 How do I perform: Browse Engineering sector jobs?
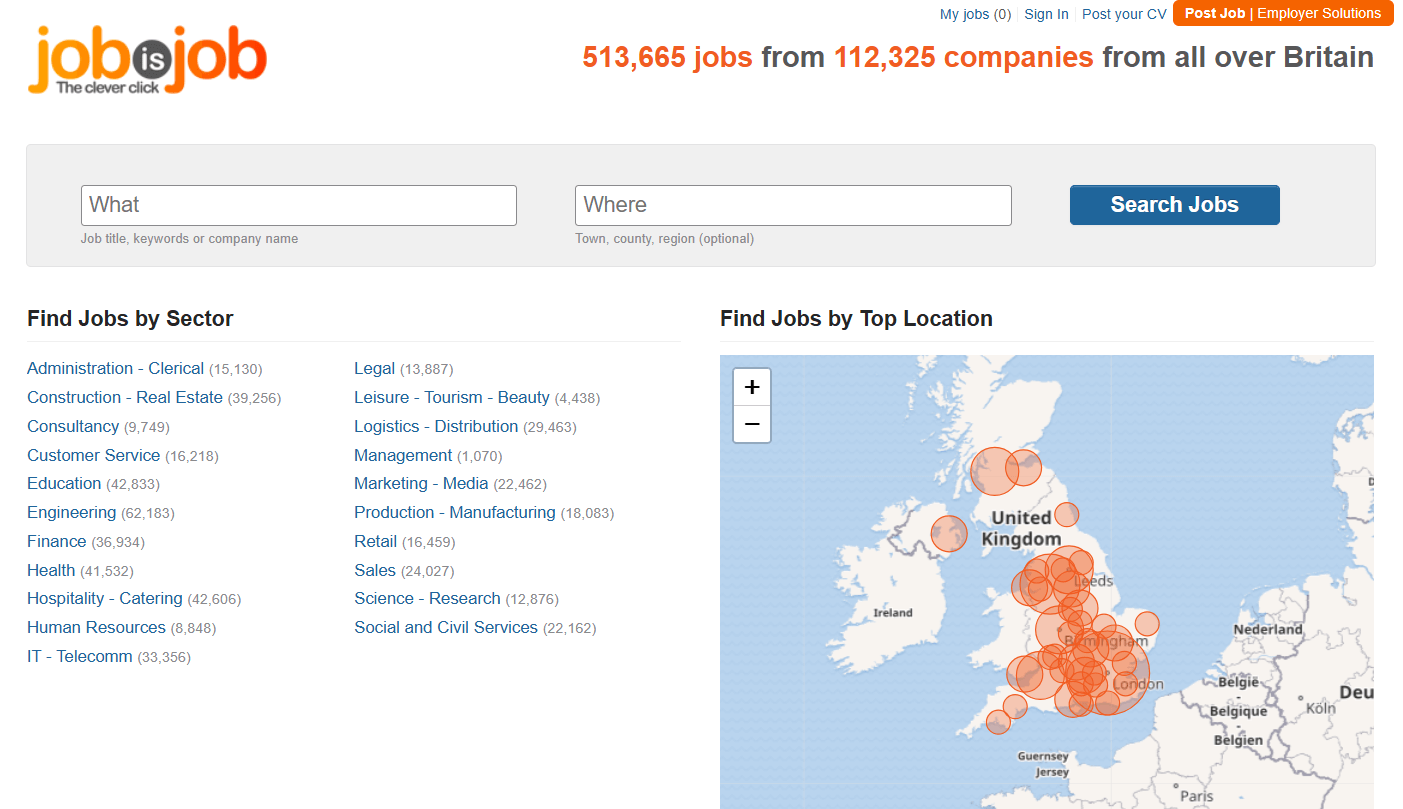click(x=72, y=512)
